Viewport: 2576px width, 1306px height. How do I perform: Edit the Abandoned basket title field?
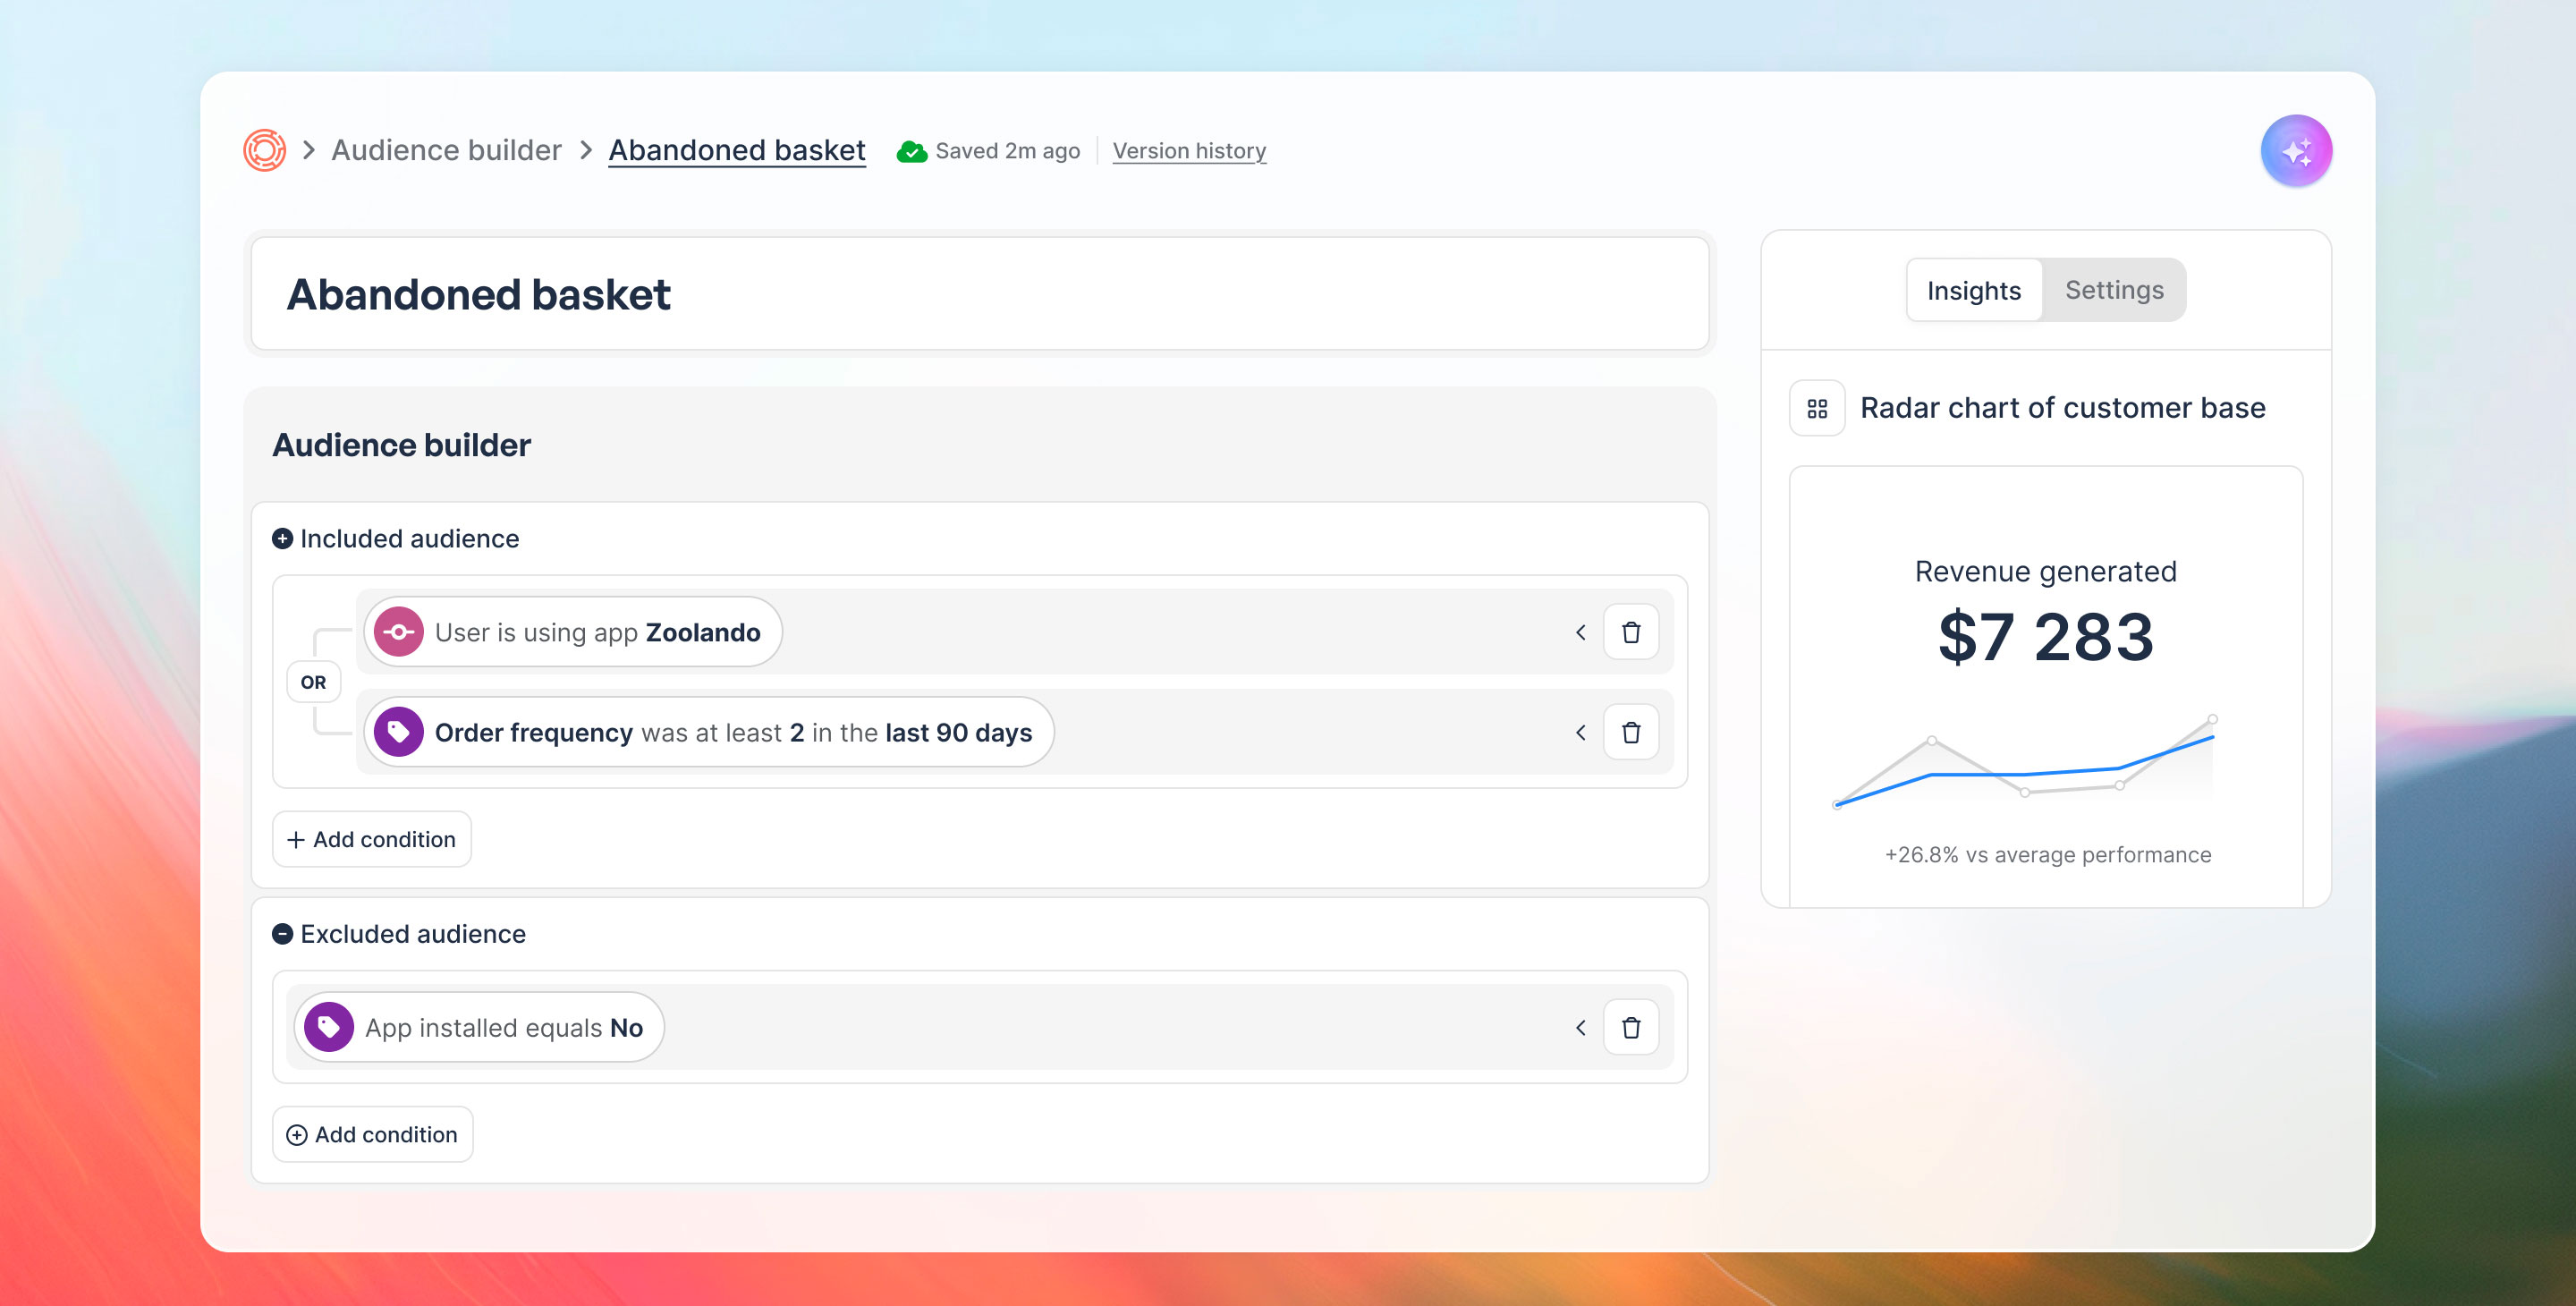980,294
